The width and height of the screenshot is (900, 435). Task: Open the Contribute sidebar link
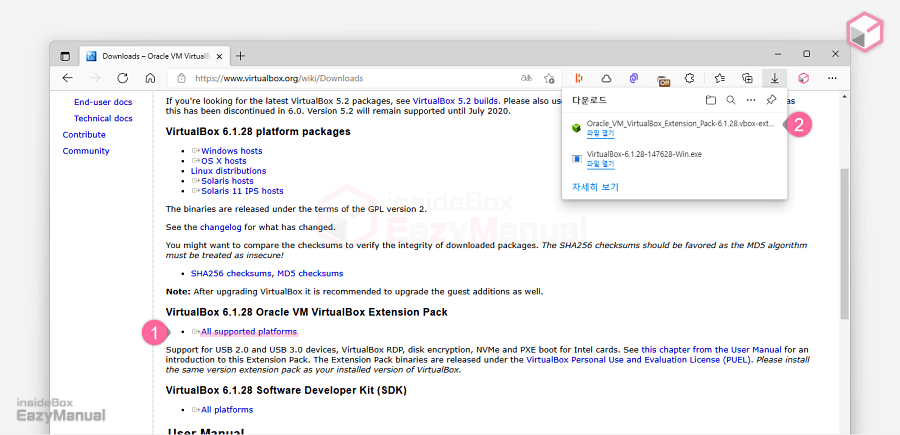(84, 135)
